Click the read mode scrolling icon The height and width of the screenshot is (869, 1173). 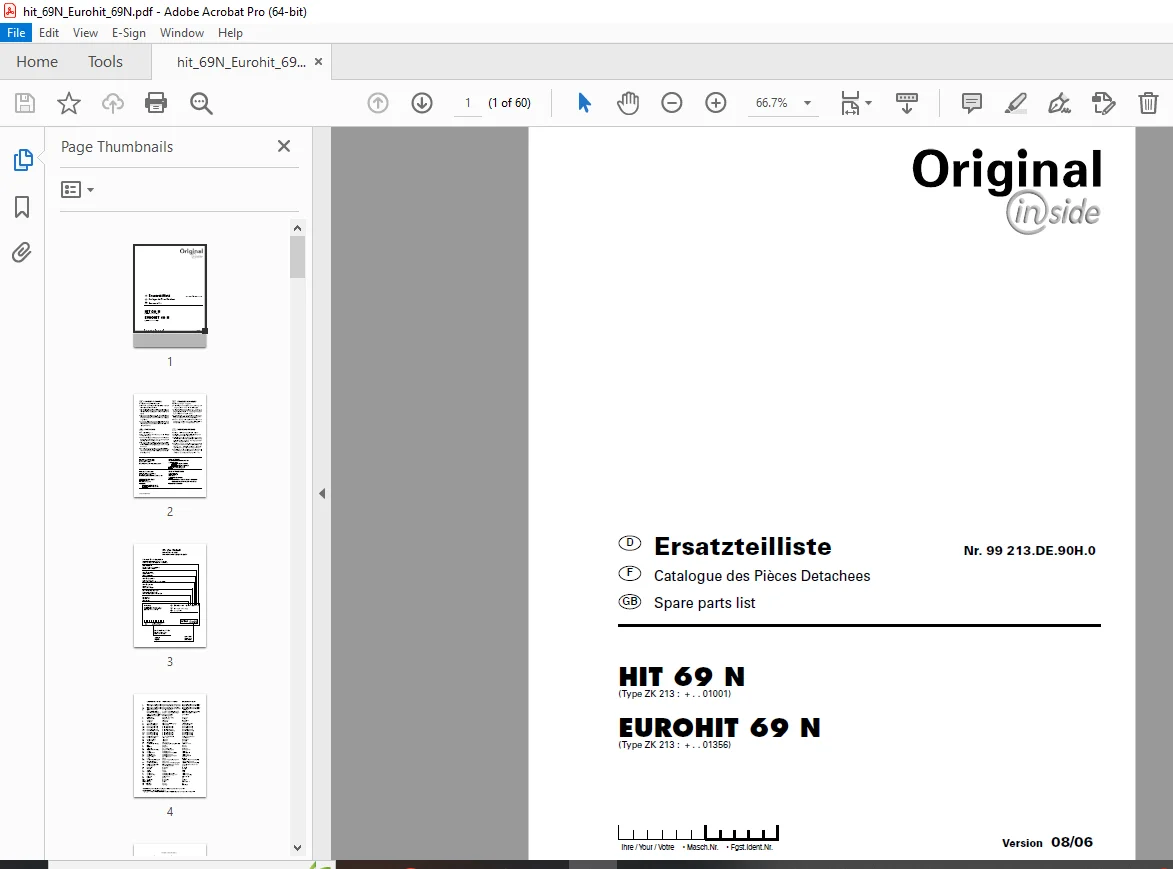907,103
